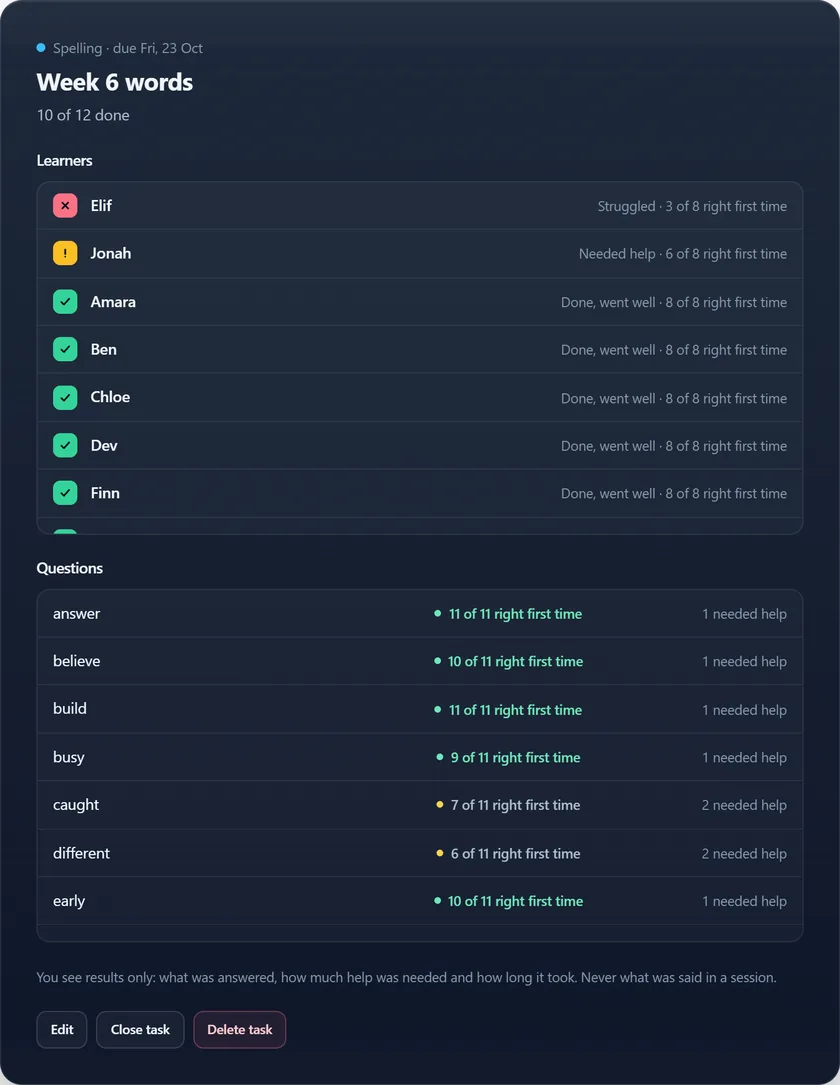This screenshot has width=840, height=1085.
Task: Click '1 needed help' in the answer row
Action: (745, 614)
